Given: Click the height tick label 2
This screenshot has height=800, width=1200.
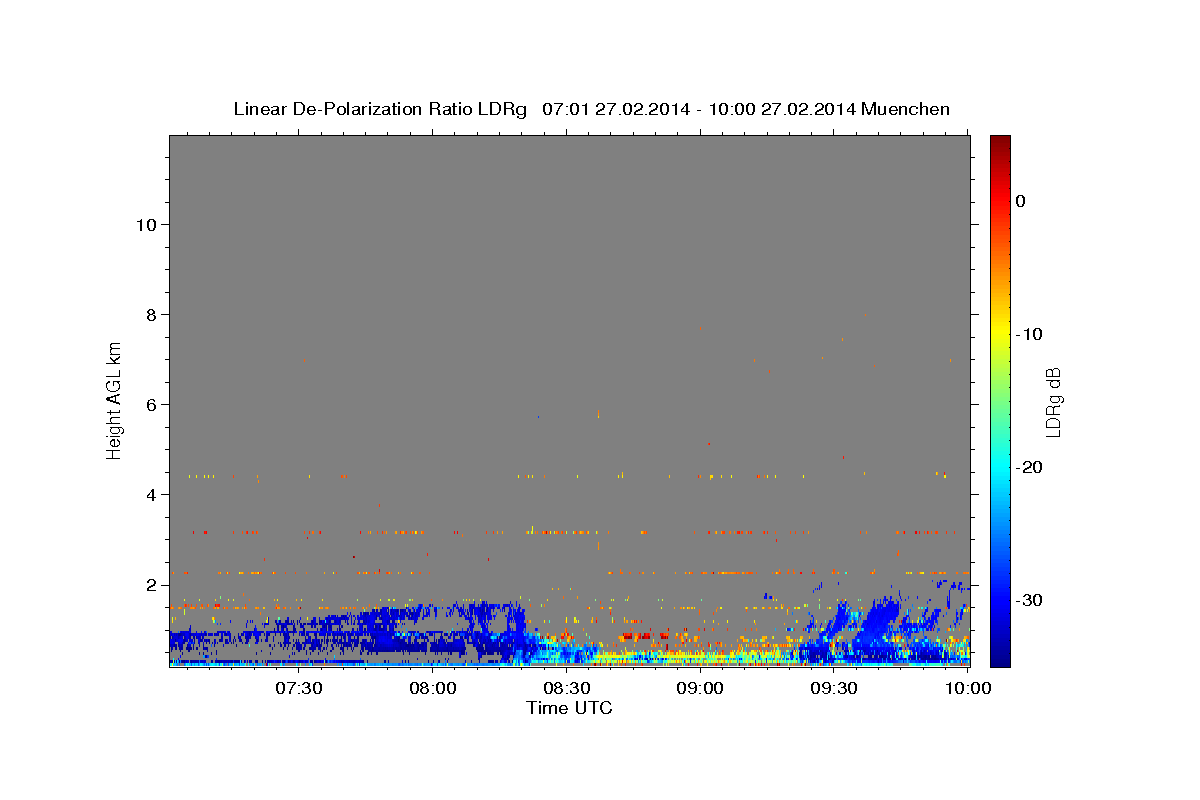Looking at the screenshot, I should click(152, 585).
